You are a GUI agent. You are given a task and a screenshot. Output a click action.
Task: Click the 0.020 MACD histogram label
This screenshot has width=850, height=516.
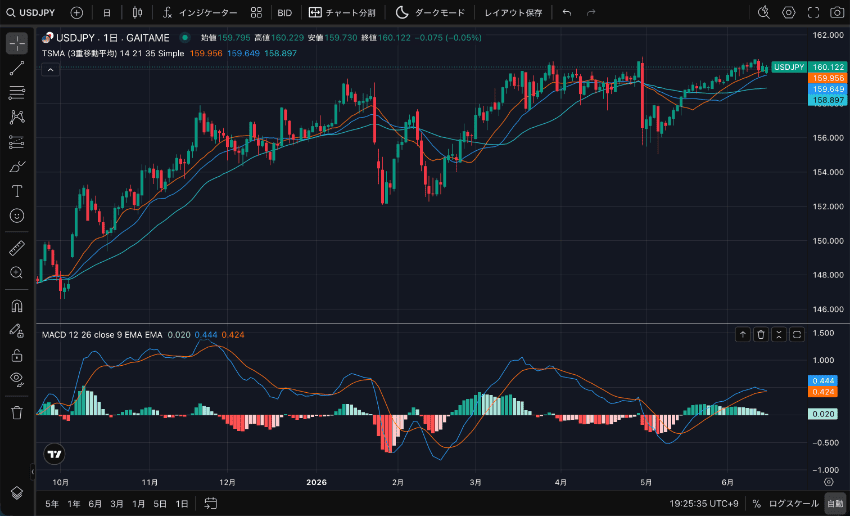coord(823,414)
